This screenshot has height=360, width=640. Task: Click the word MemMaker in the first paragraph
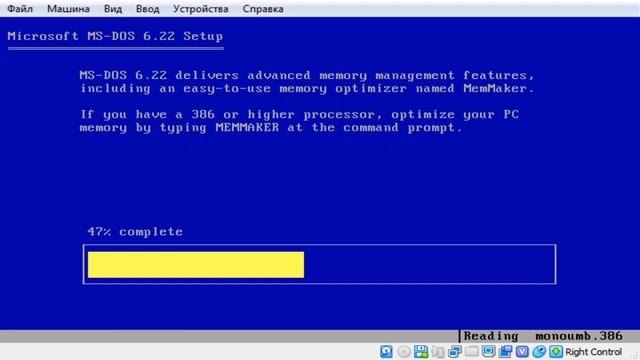click(495, 88)
